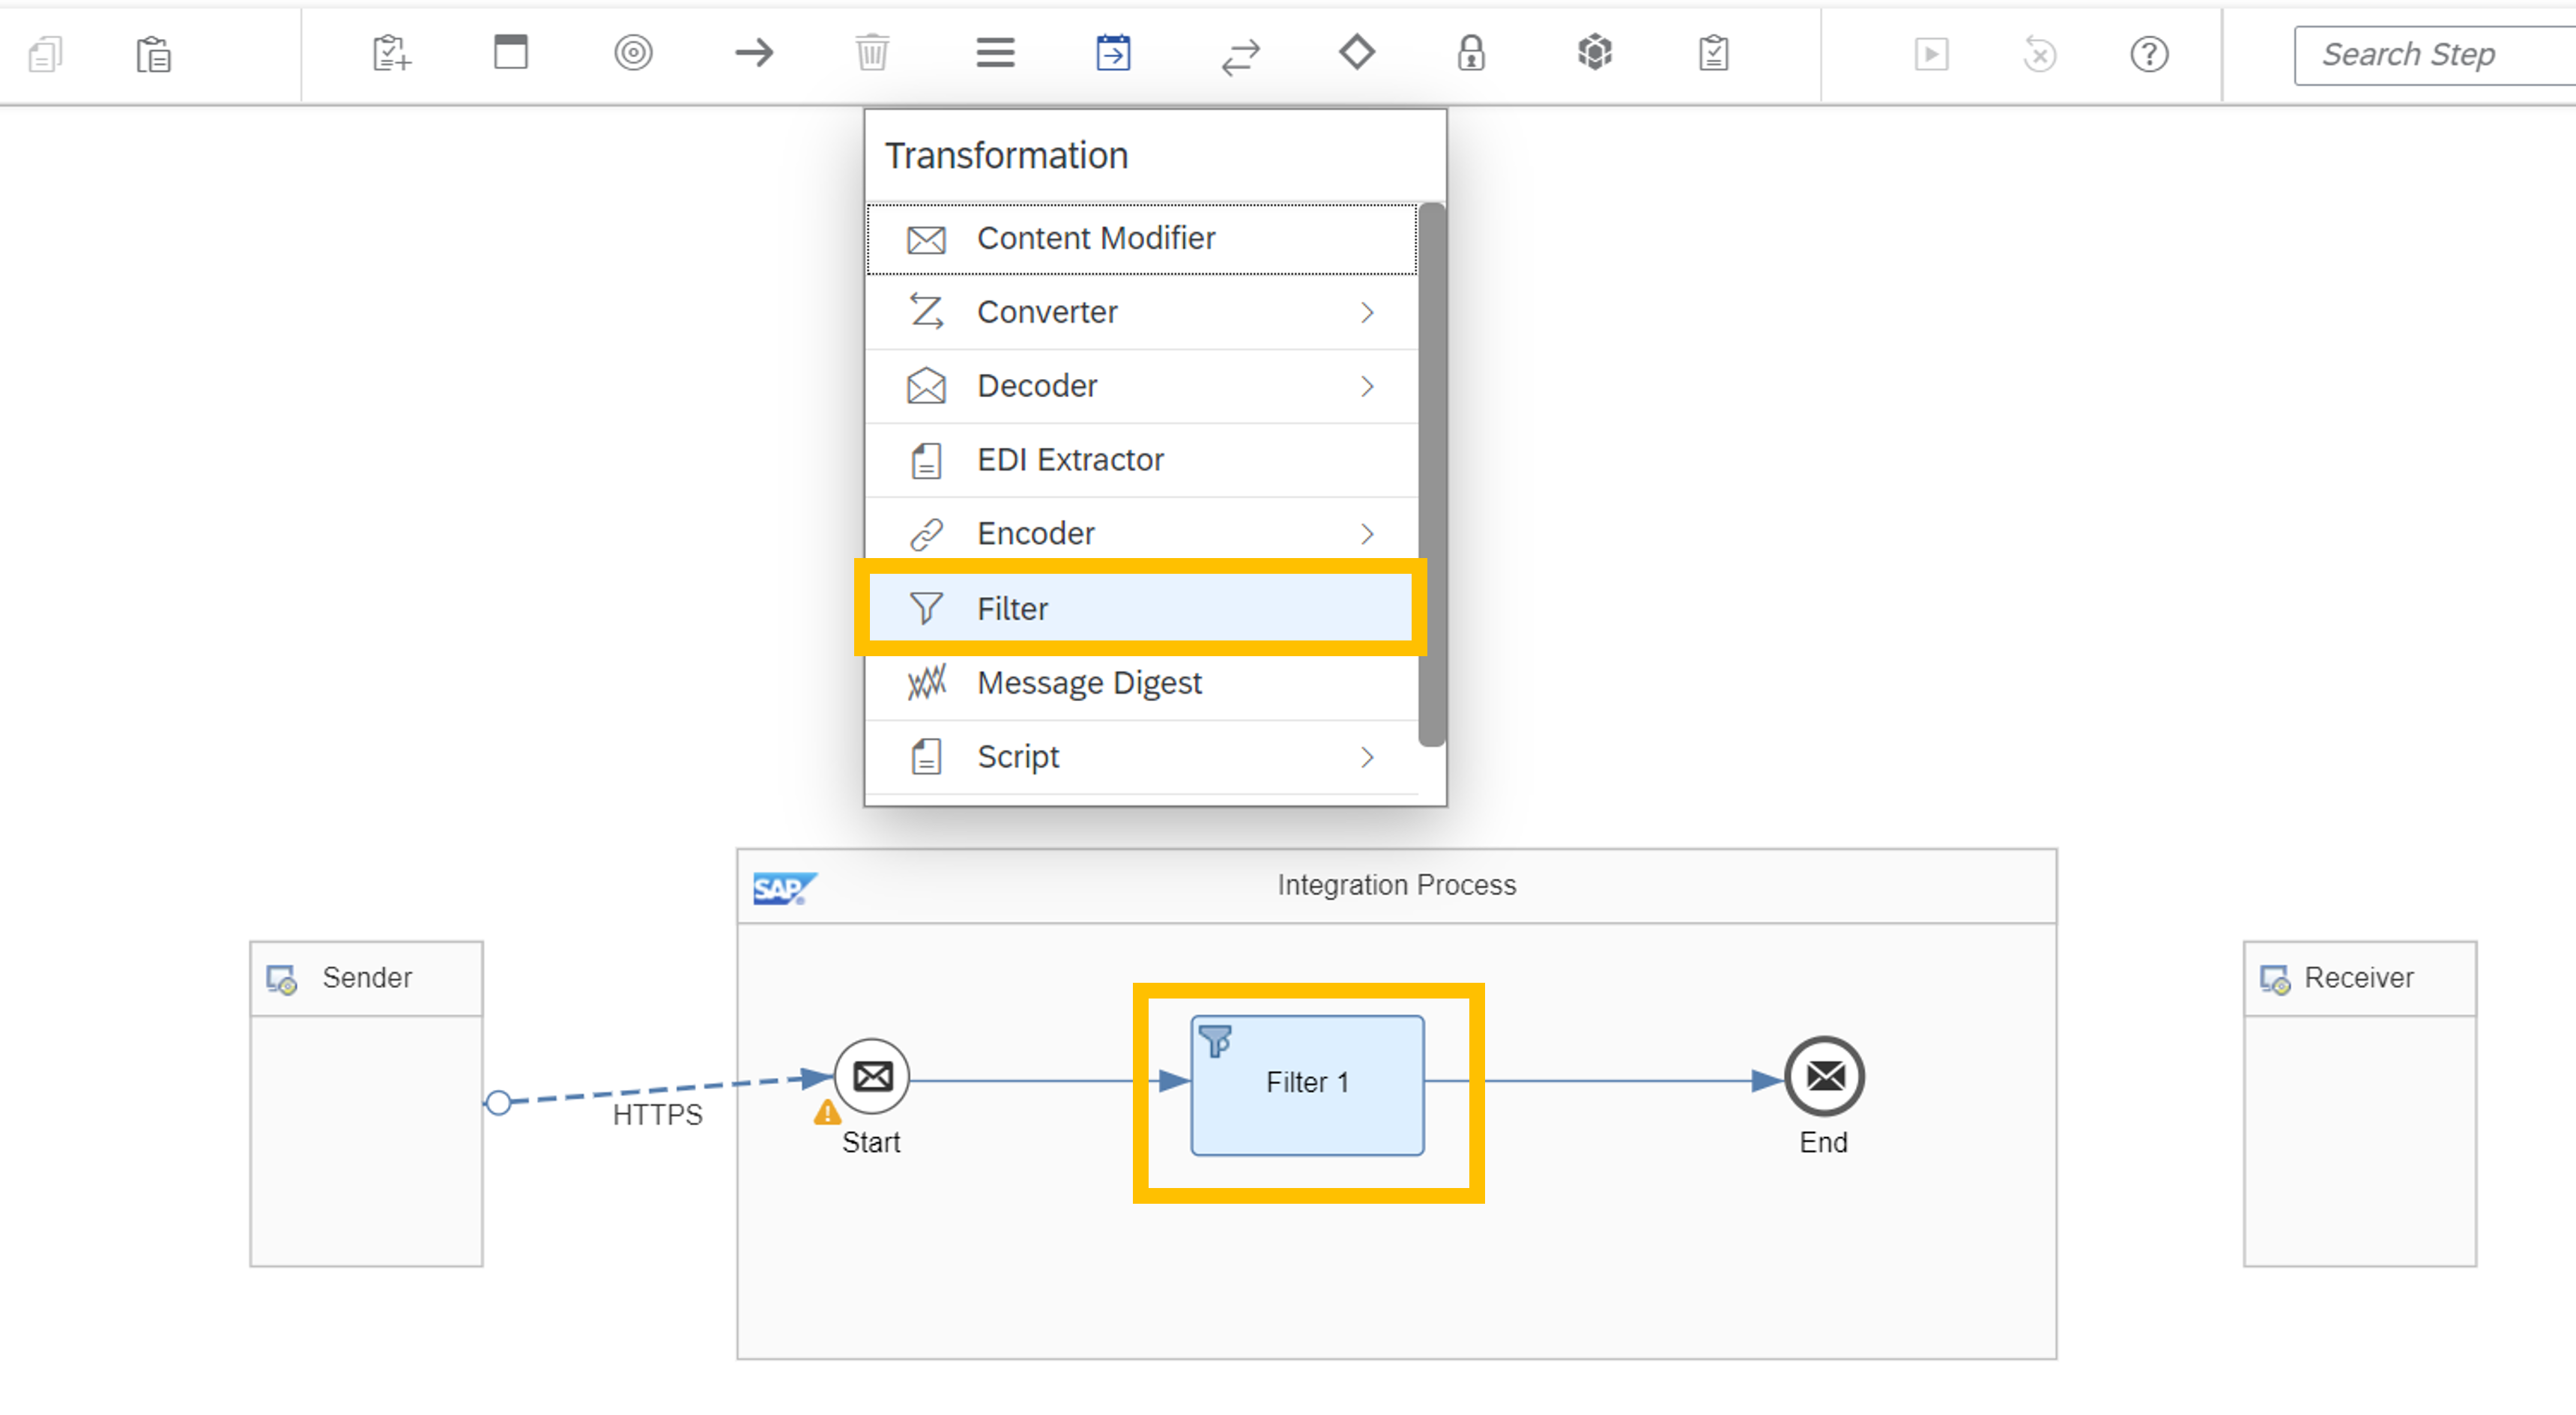
Task: Click the paste clipboard toolbar icon
Action: pos(153,54)
